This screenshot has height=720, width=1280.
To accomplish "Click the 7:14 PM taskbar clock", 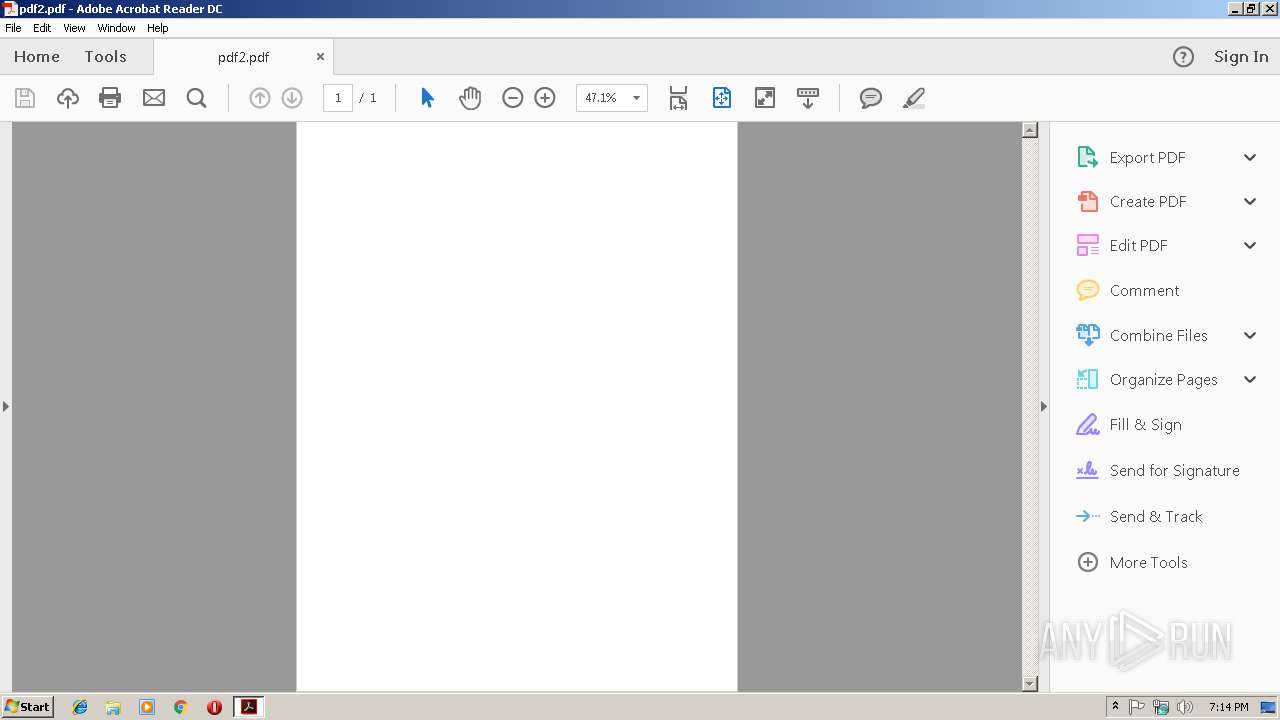I will (x=1228, y=707).
